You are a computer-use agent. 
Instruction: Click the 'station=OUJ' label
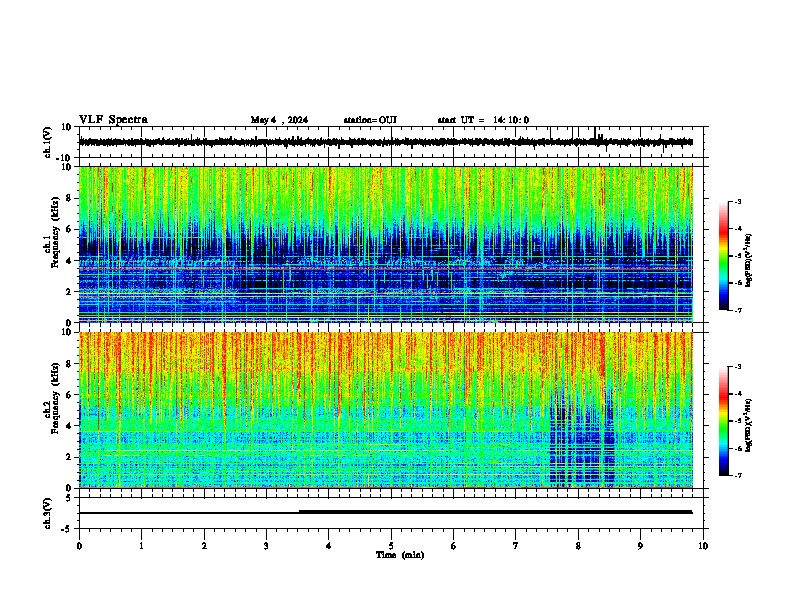[370, 120]
